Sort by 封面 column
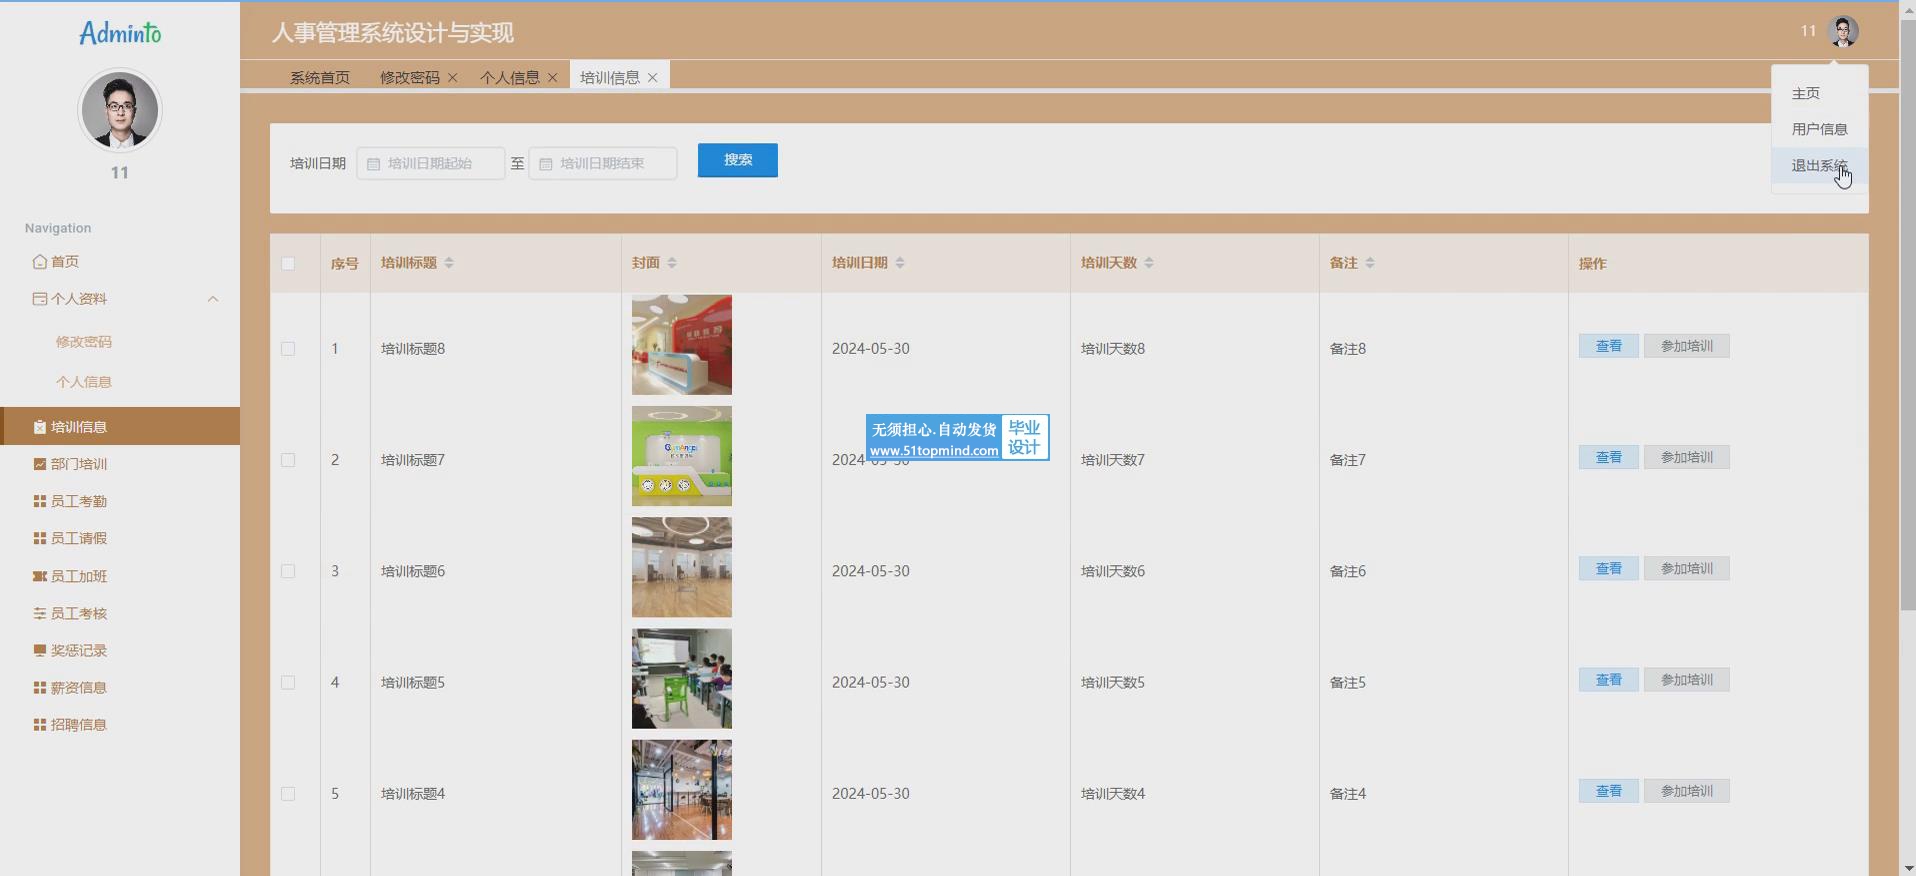This screenshot has width=1916, height=876. [672, 263]
